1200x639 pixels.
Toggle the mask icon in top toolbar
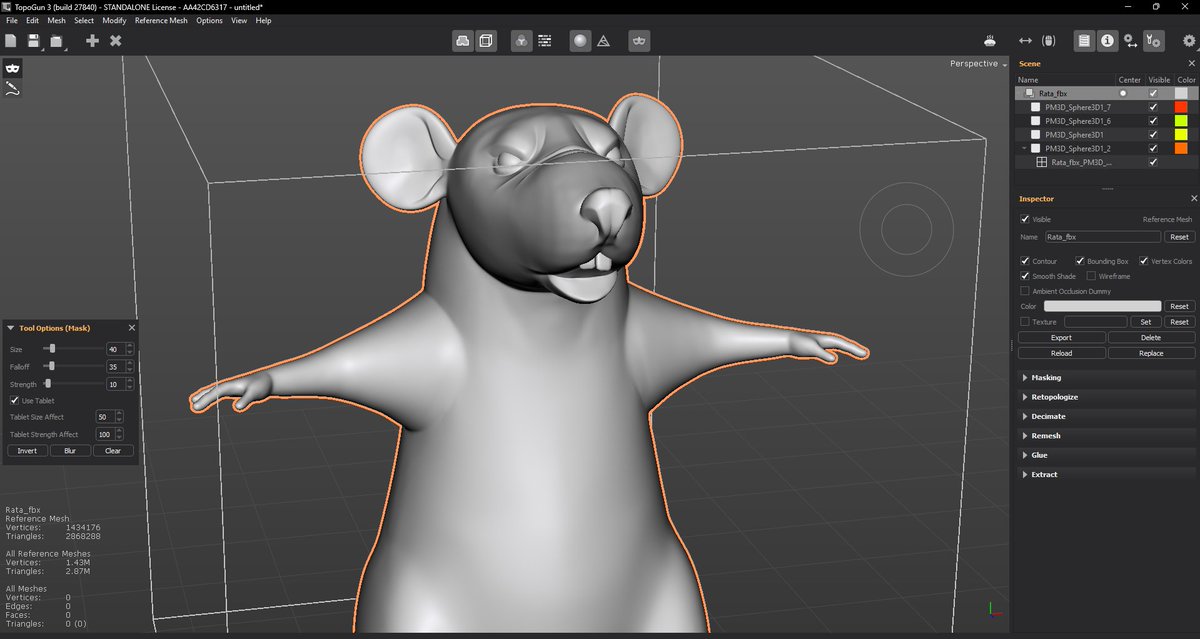pyautogui.click(x=639, y=41)
